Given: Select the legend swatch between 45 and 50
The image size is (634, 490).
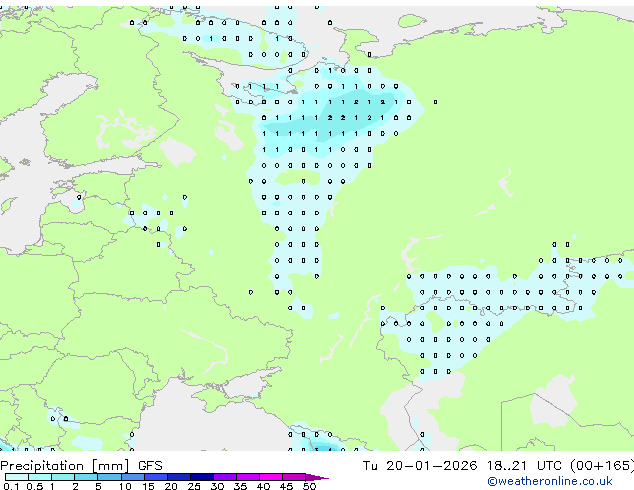Looking at the screenshot, I should point(294,477).
